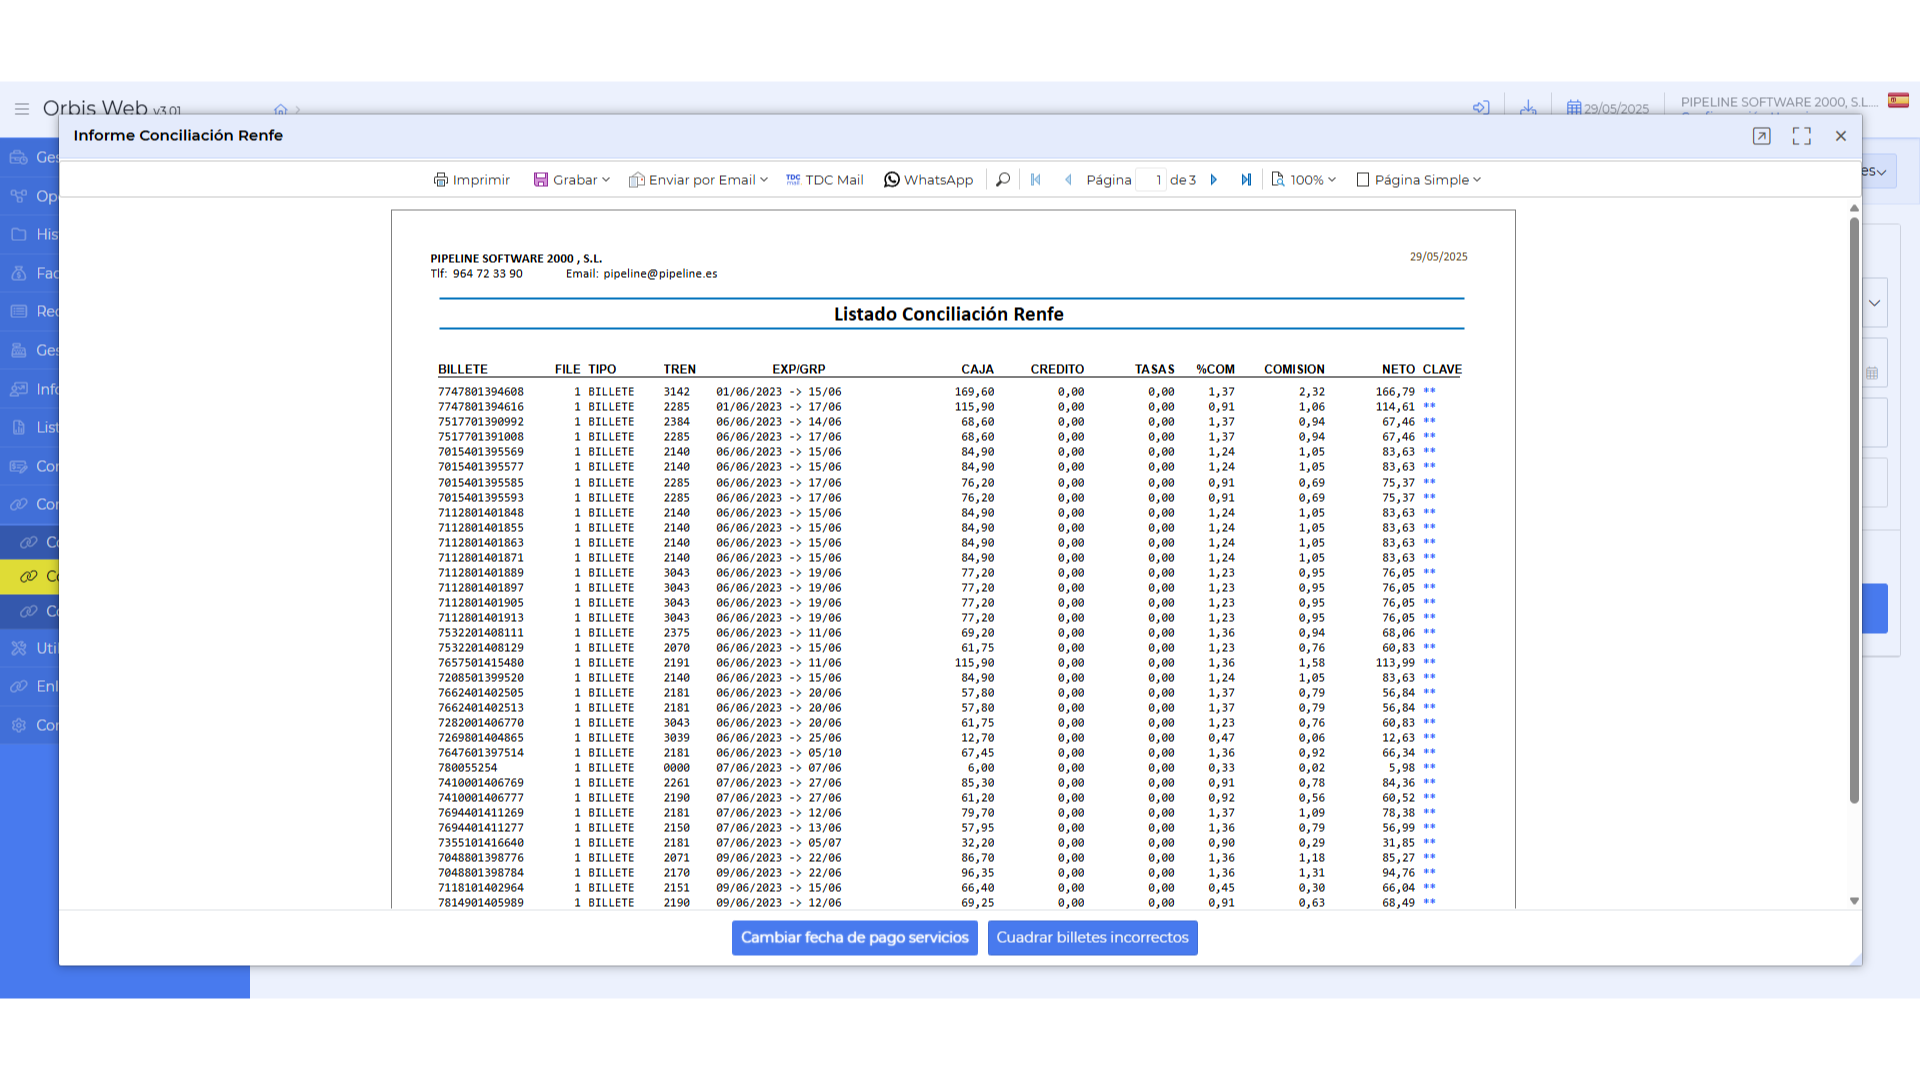Go to next report page
This screenshot has height=1080, width=1920.
[x=1214, y=180]
